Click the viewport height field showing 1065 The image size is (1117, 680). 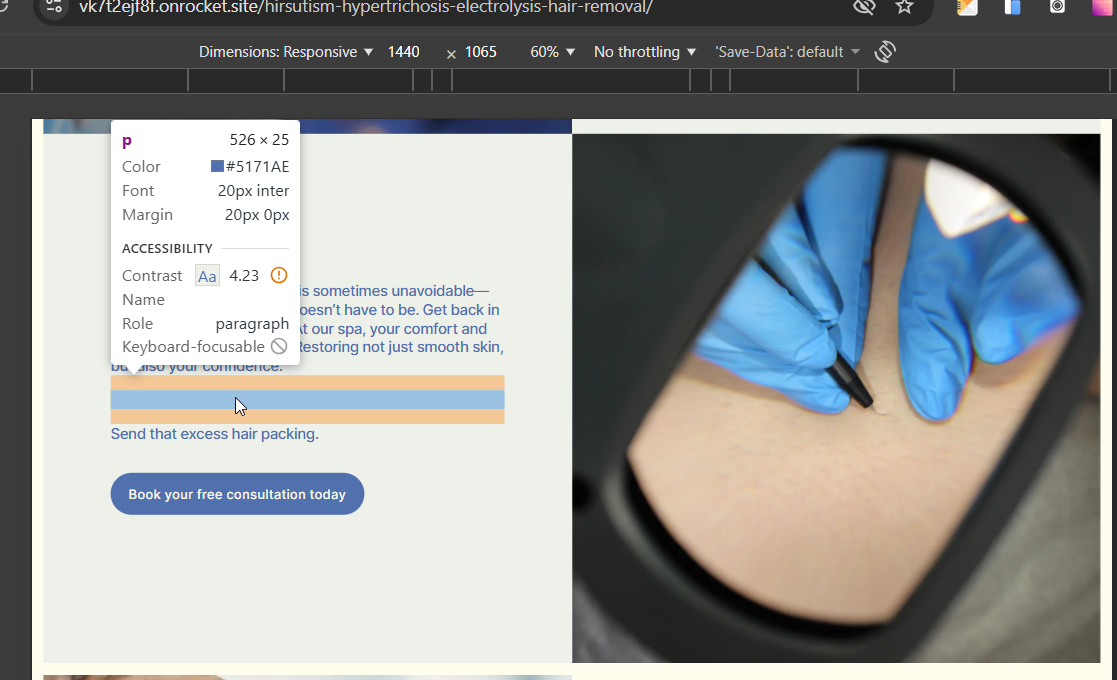point(481,52)
